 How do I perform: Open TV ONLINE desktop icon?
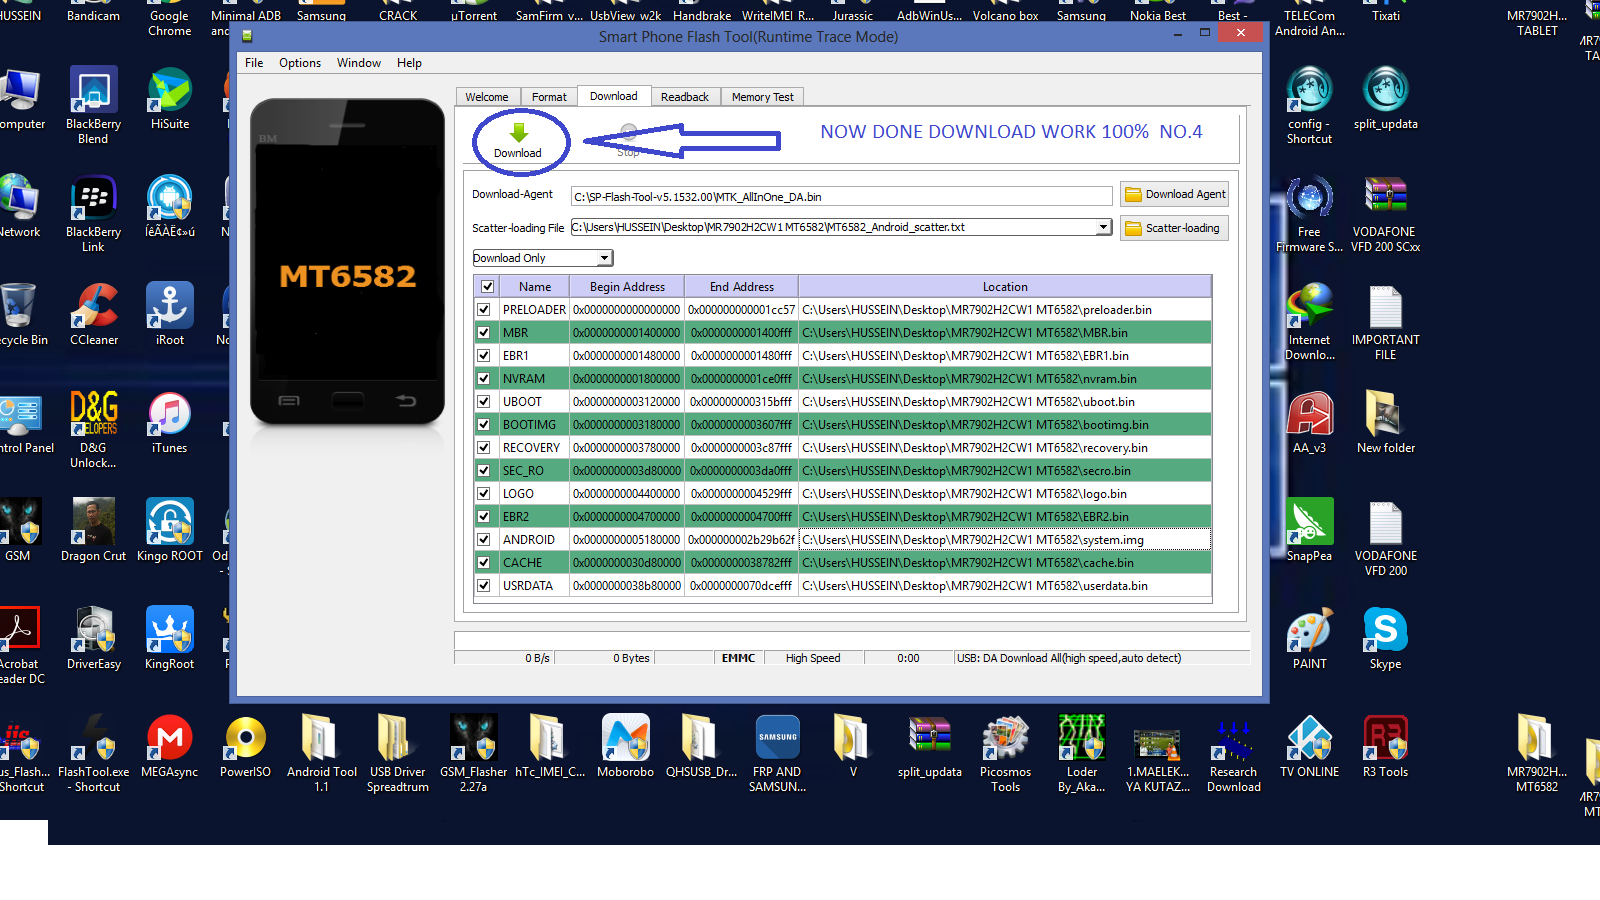(x=1309, y=746)
